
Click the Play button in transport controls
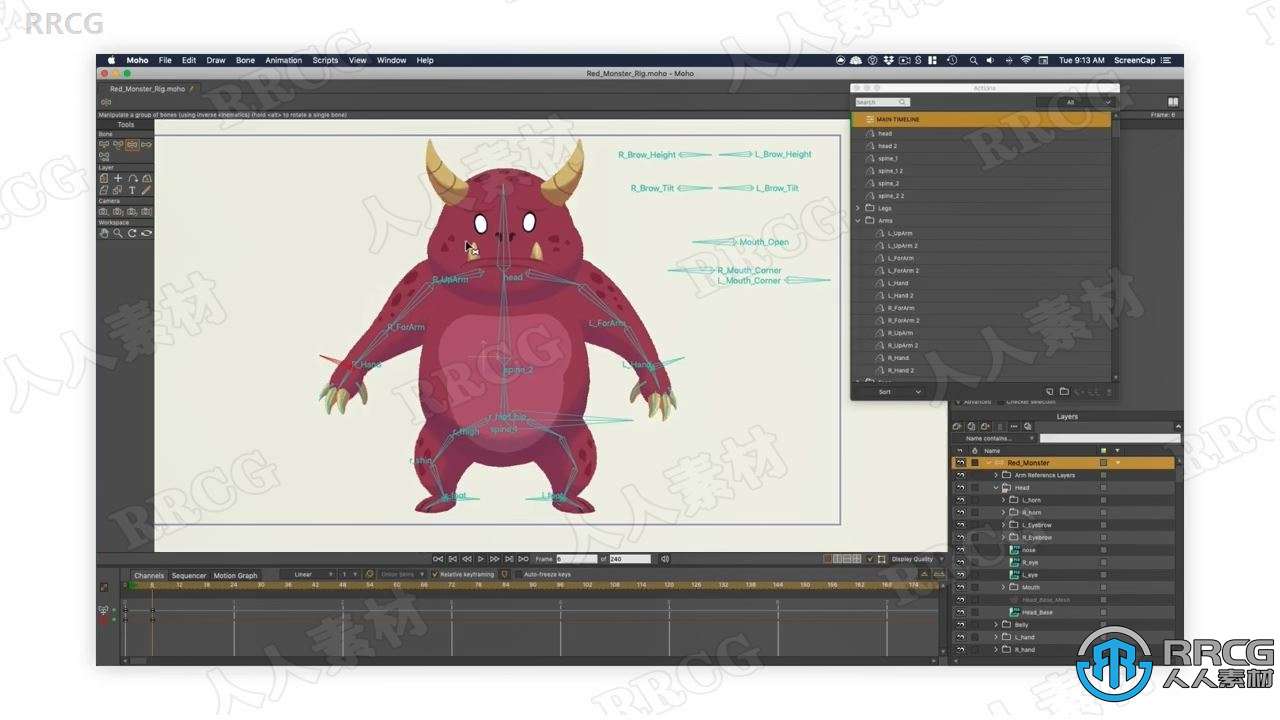click(481, 559)
